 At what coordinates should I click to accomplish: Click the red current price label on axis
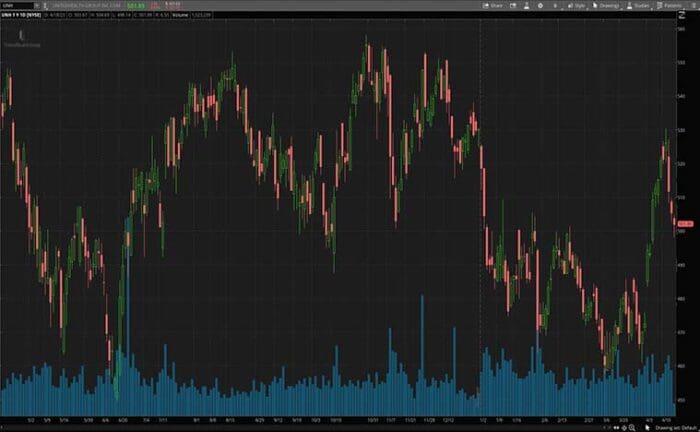685,224
